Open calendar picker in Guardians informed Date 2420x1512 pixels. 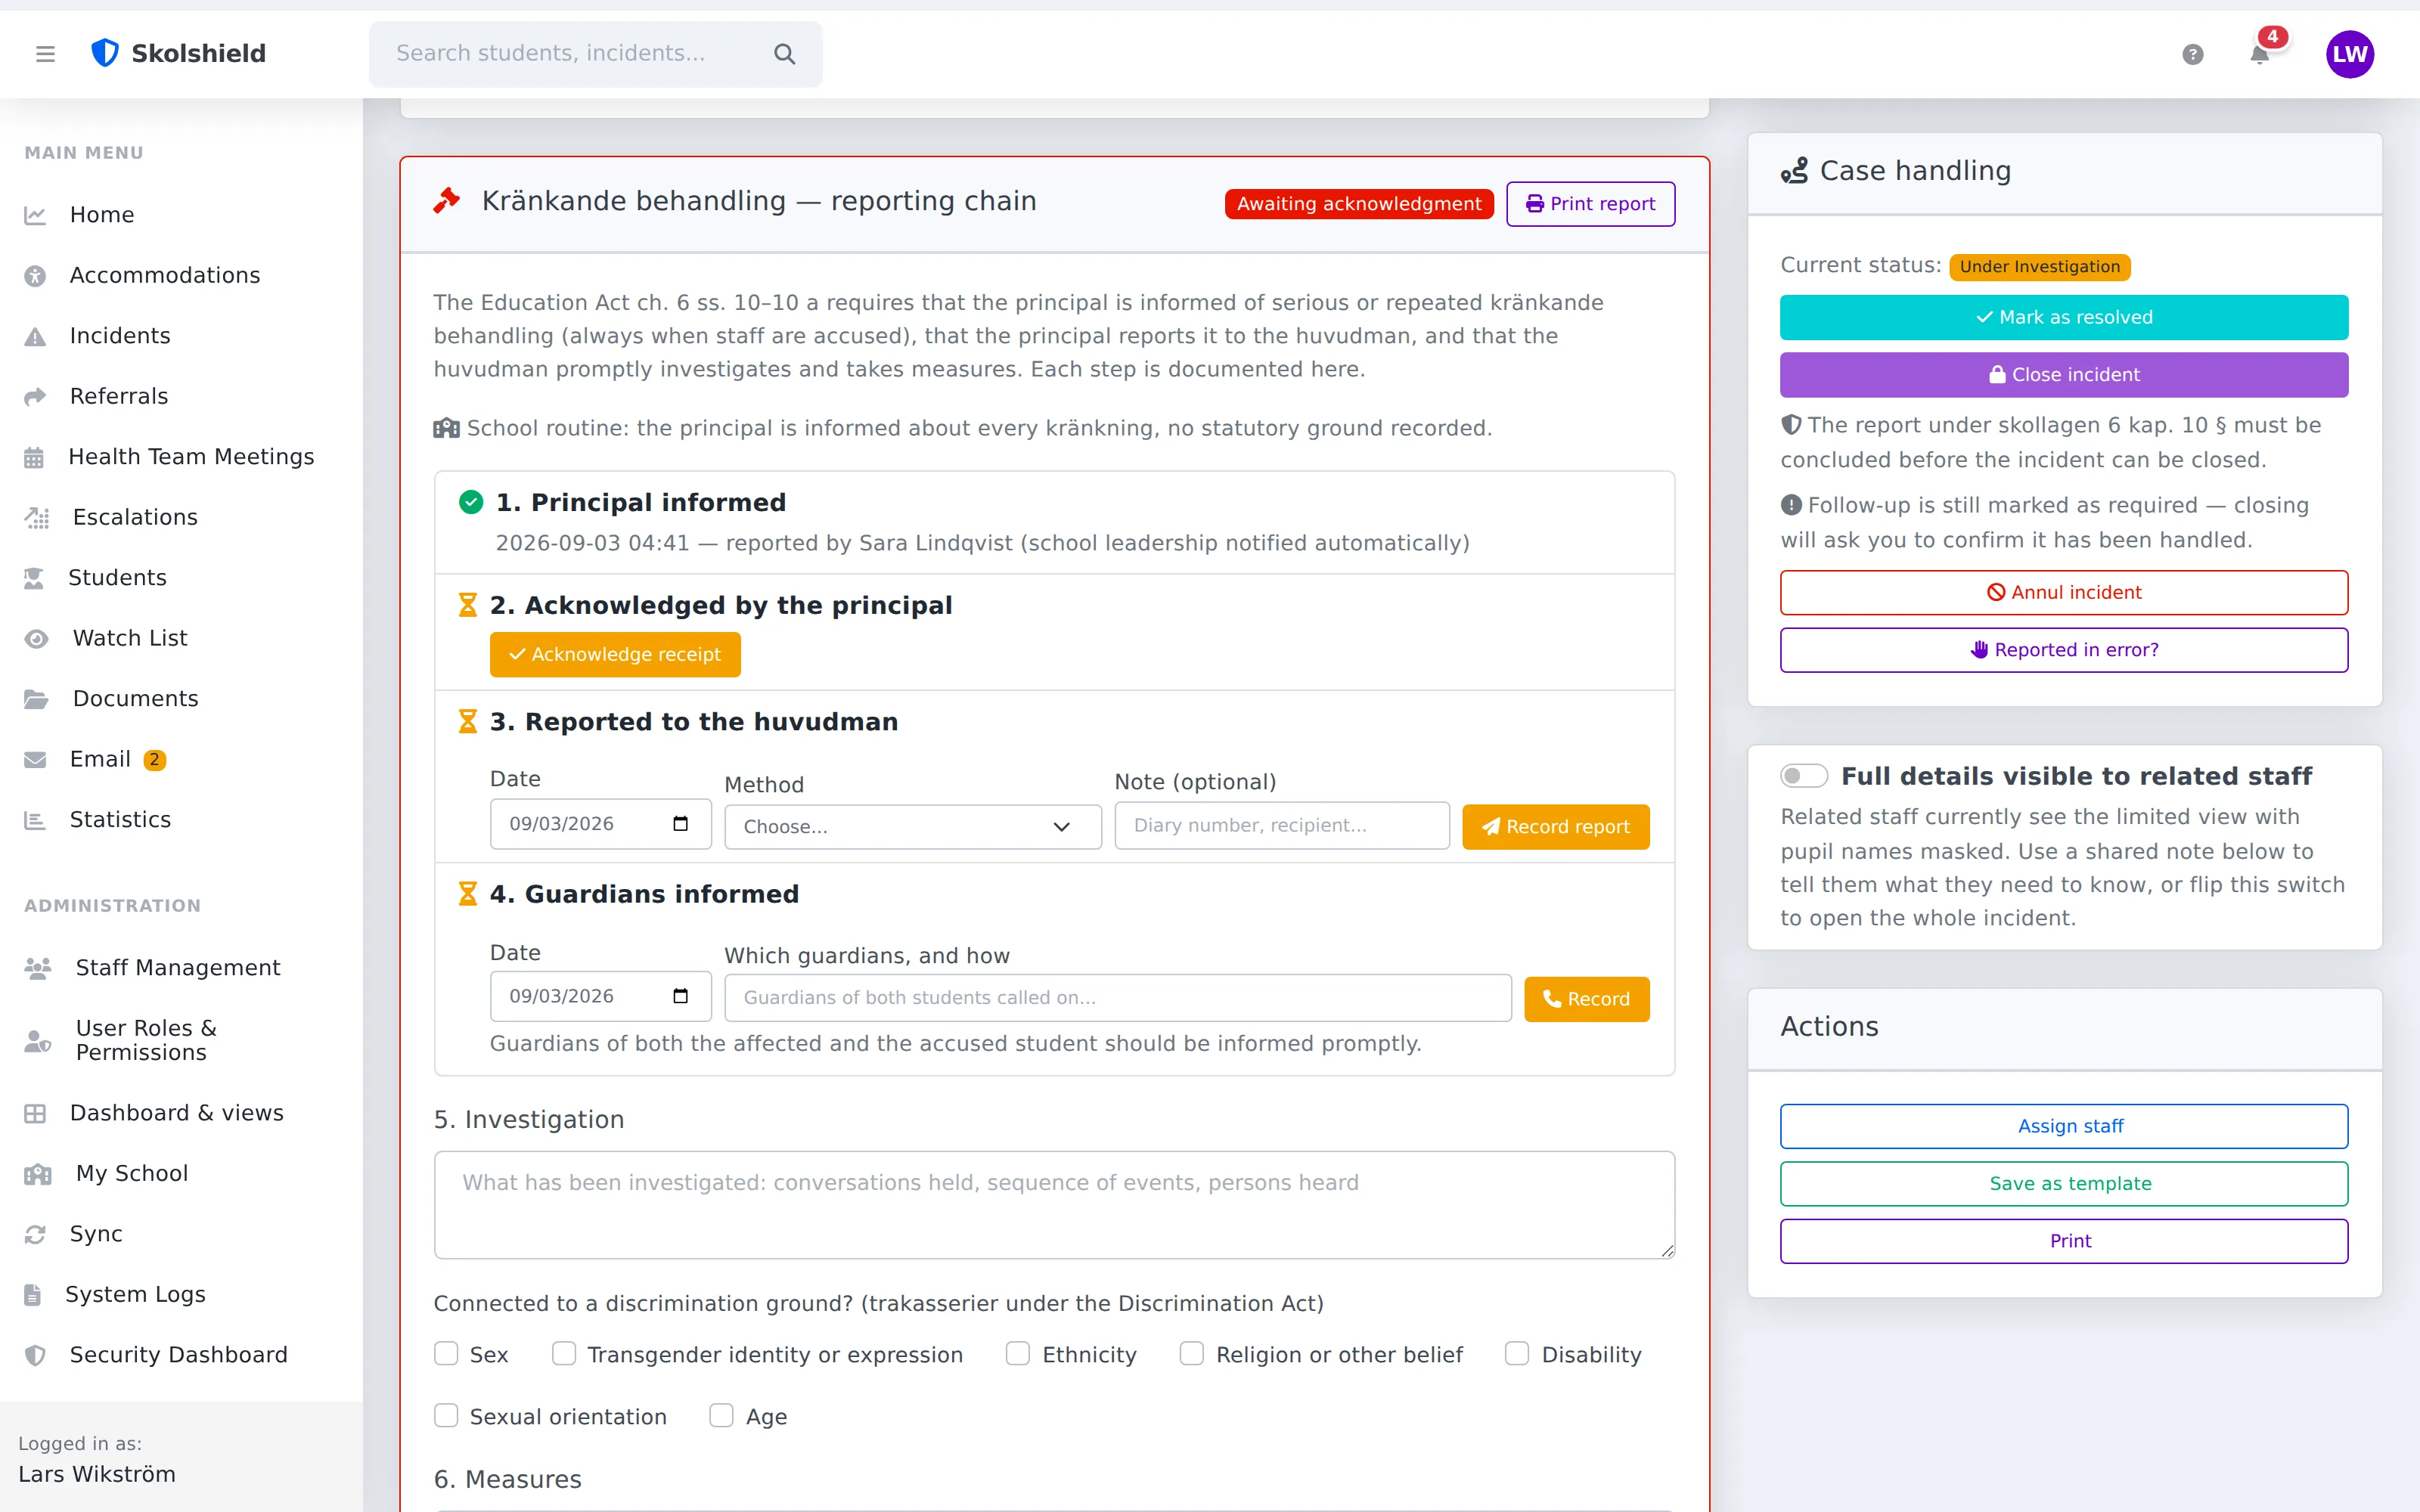pyautogui.click(x=681, y=996)
